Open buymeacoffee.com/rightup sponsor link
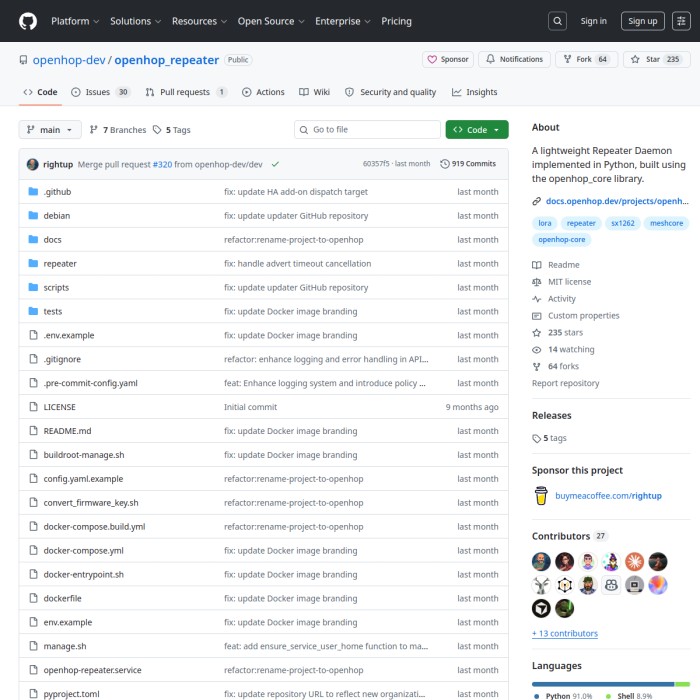This screenshot has width=700, height=700. point(608,496)
